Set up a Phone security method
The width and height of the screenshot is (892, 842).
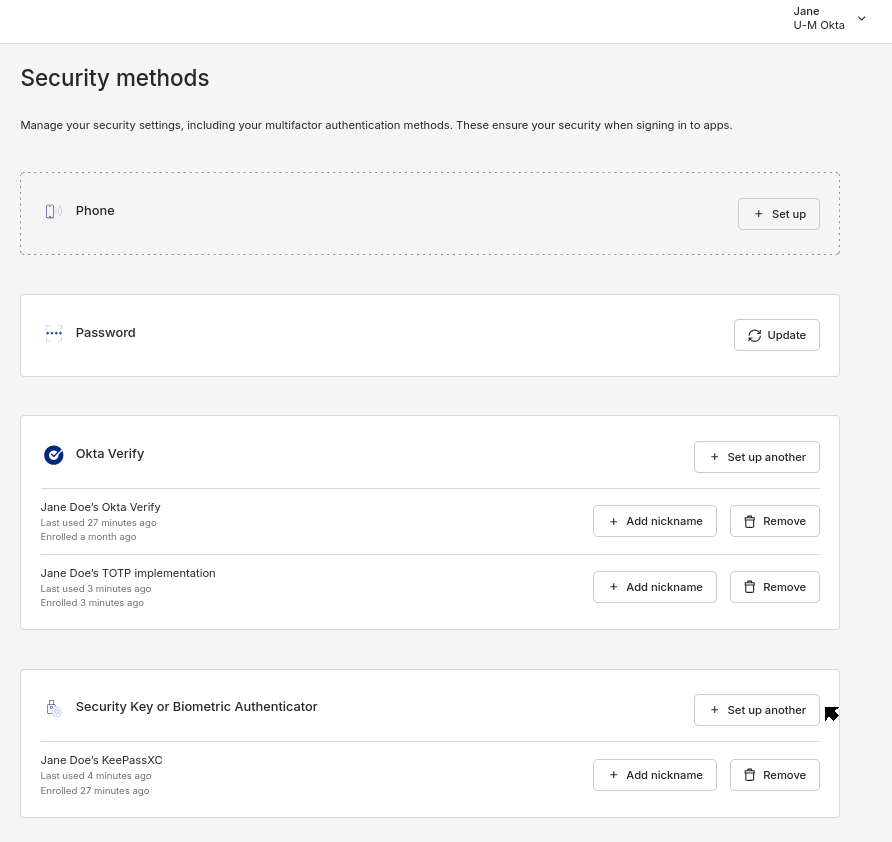coord(778,213)
